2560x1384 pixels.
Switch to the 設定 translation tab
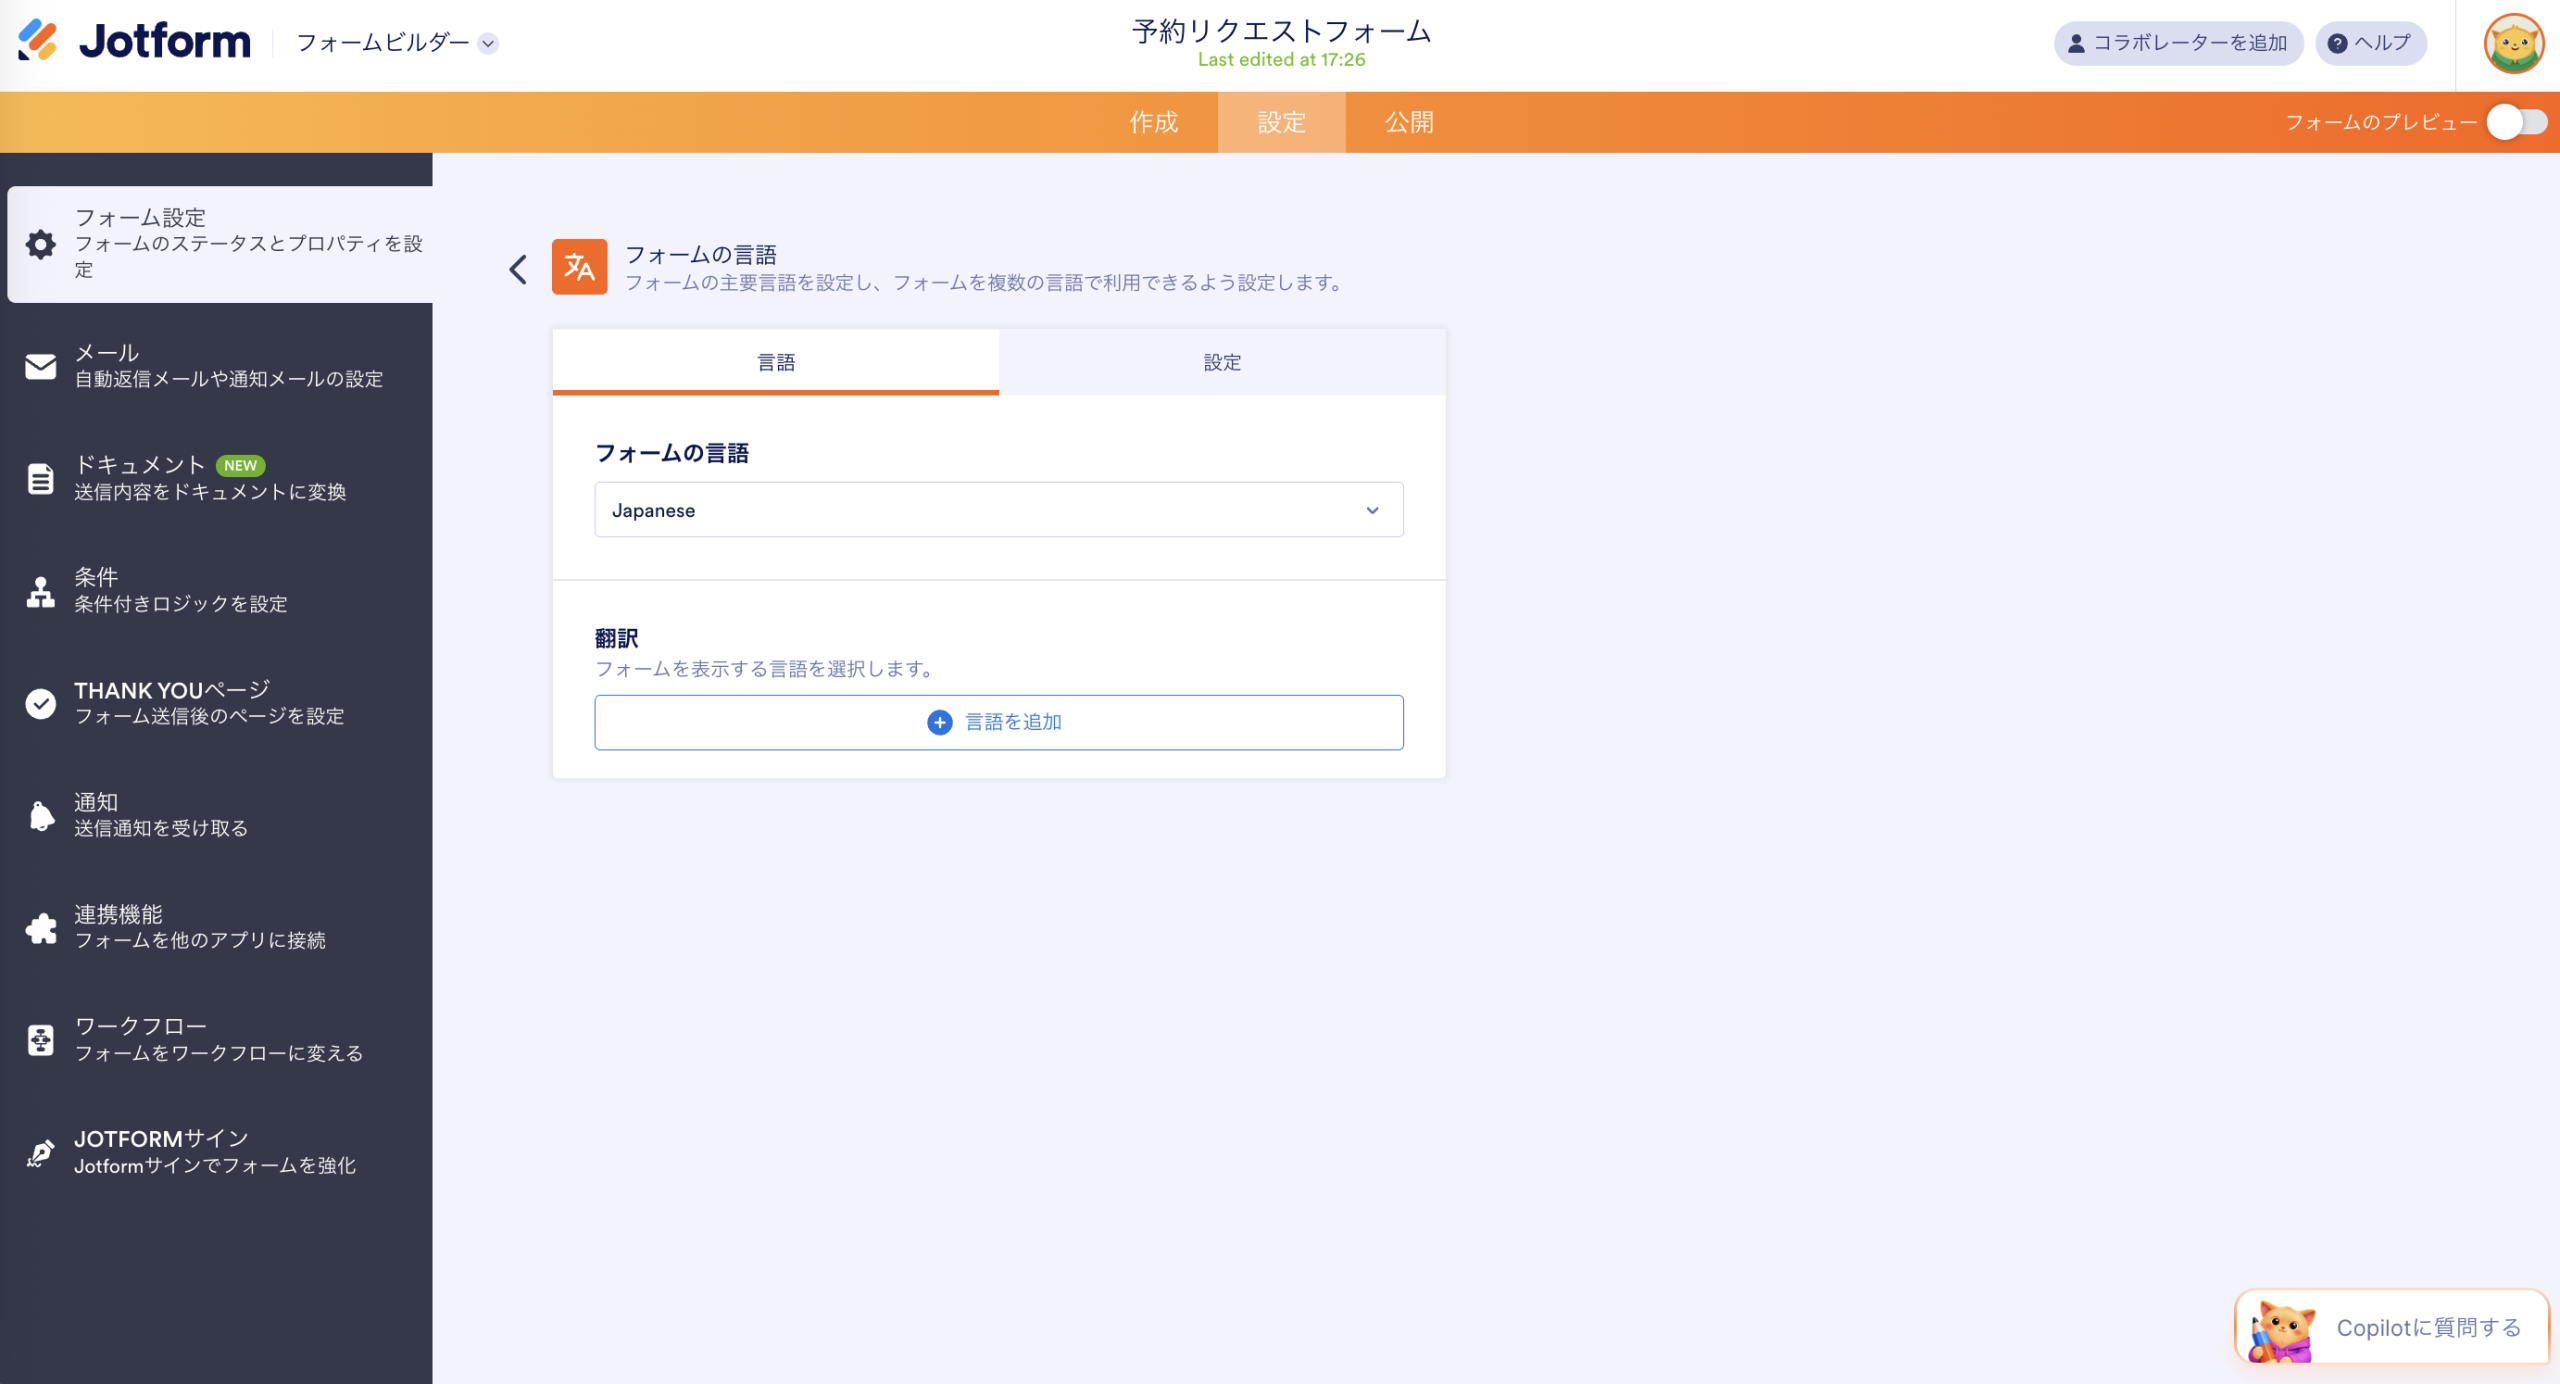[x=1222, y=362]
